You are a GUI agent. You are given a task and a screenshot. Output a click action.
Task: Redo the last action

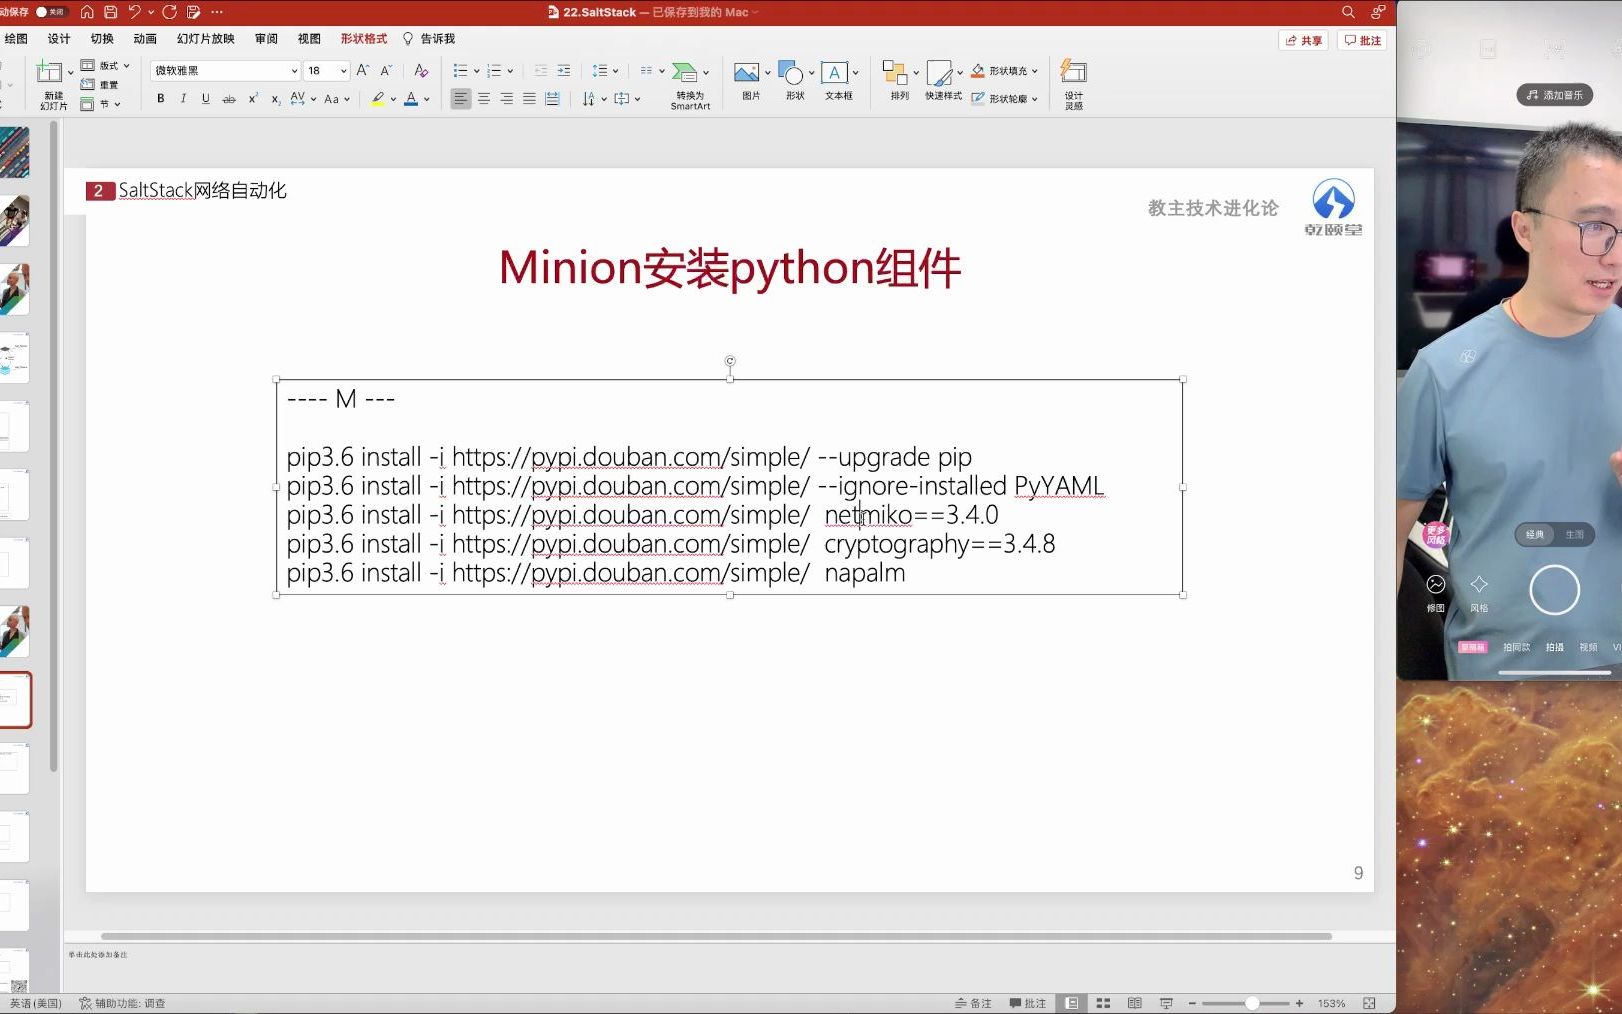169,12
